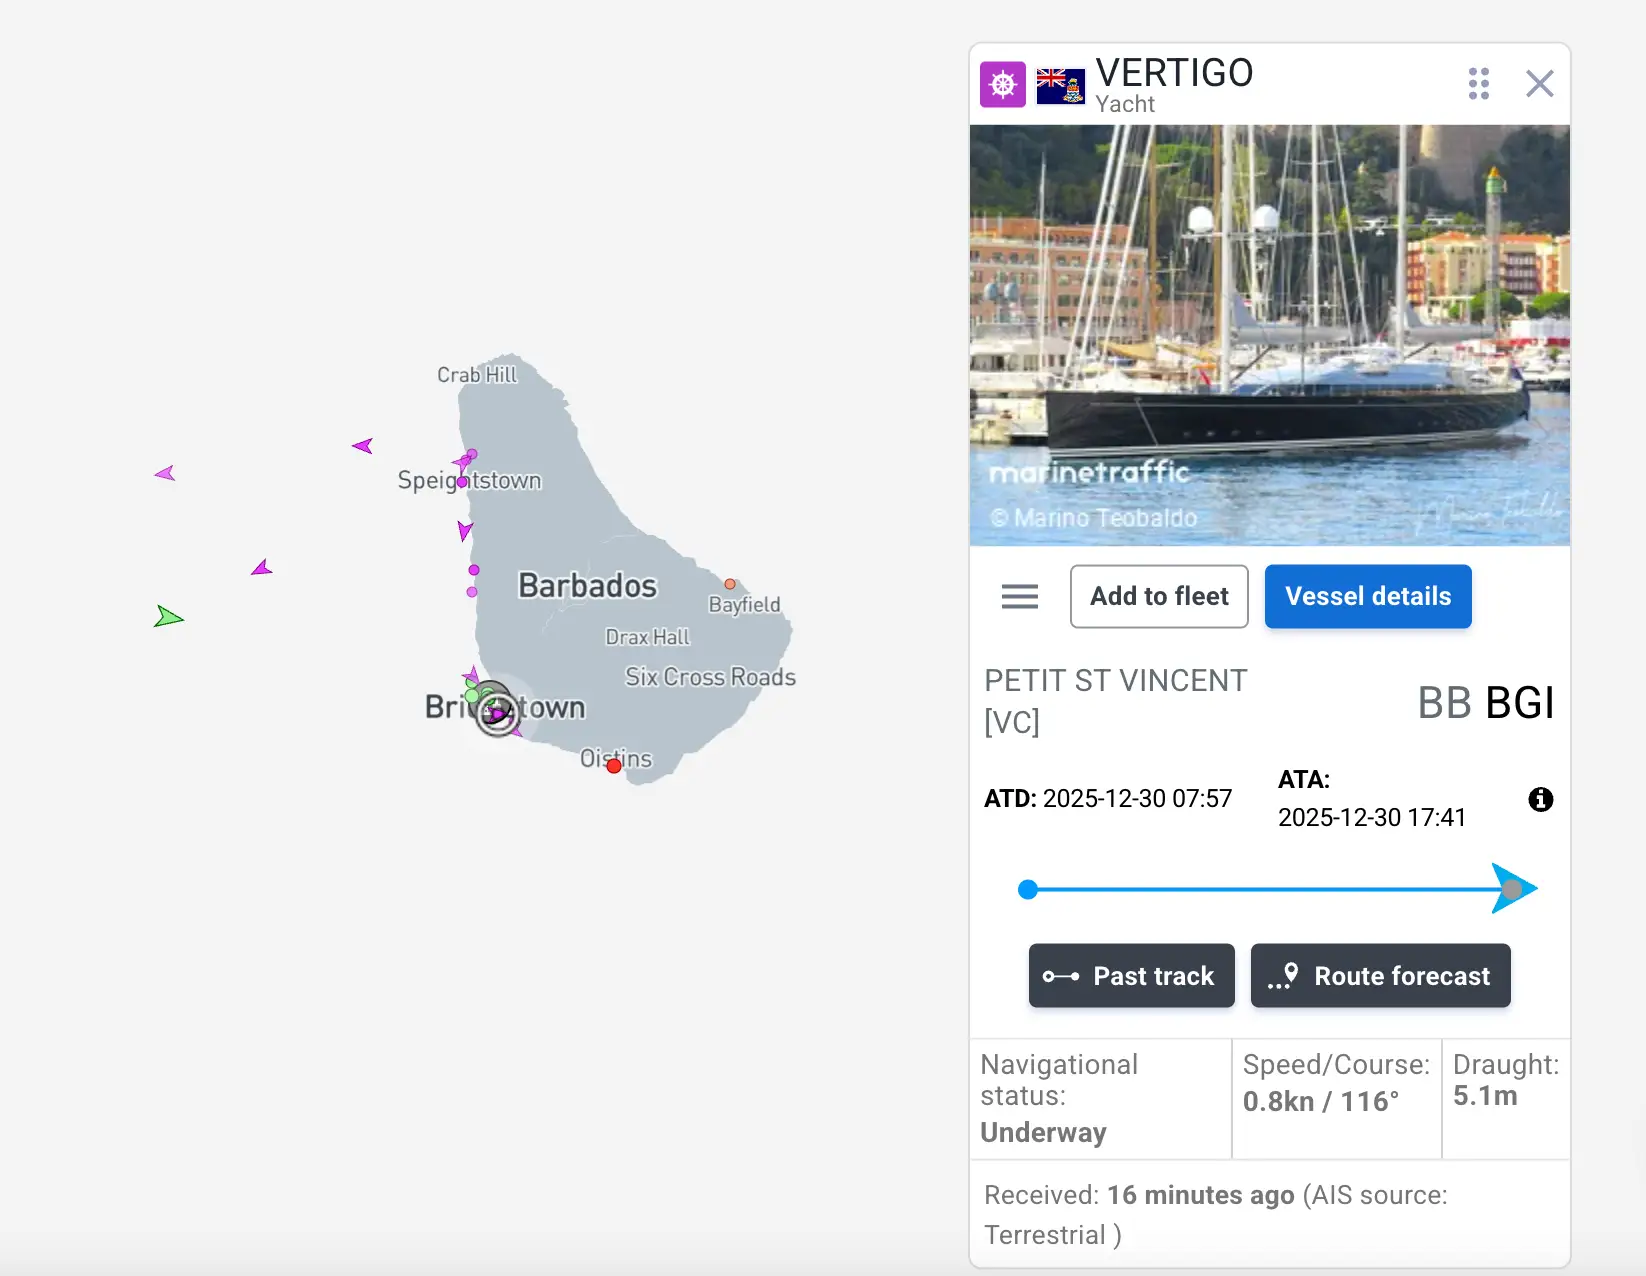Screen dimensions: 1646x1276
Task: Select the Past track line icon
Action: 1060,975
